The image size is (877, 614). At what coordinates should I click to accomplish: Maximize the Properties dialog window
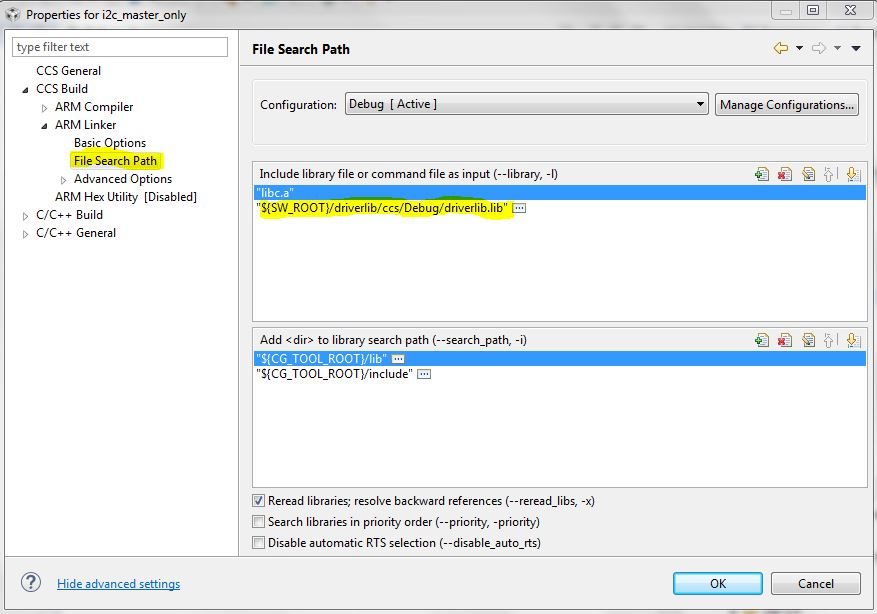813,10
